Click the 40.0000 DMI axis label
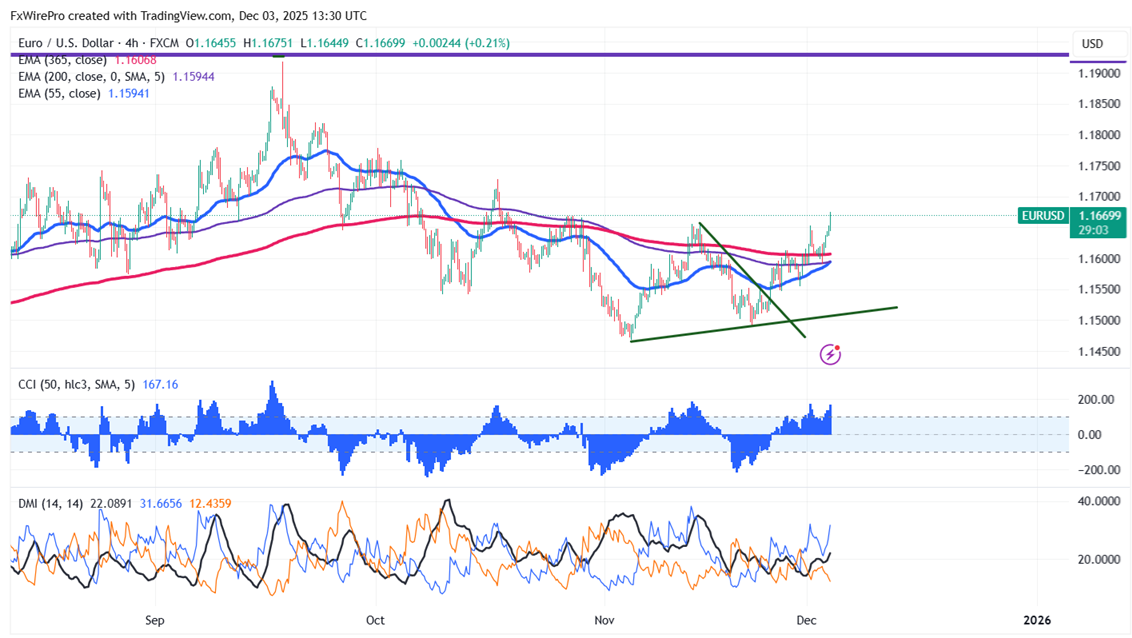Viewport: 1132px width, 638px height. coord(1099,501)
